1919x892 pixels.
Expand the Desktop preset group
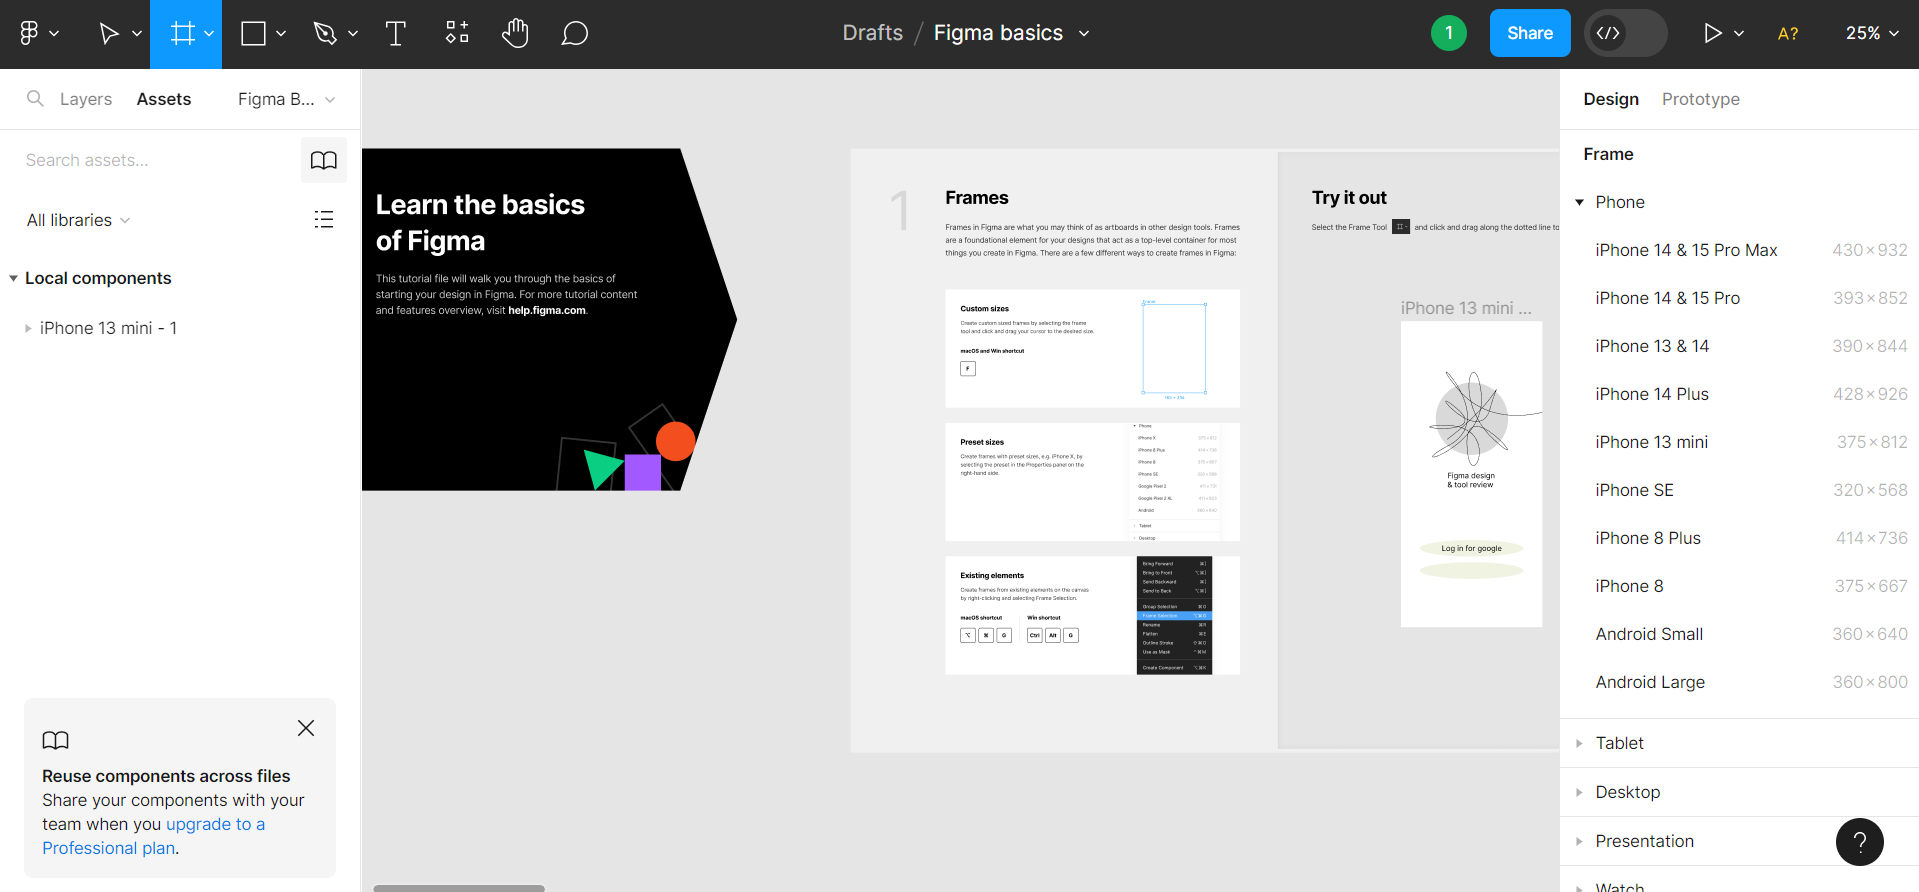1580,792
